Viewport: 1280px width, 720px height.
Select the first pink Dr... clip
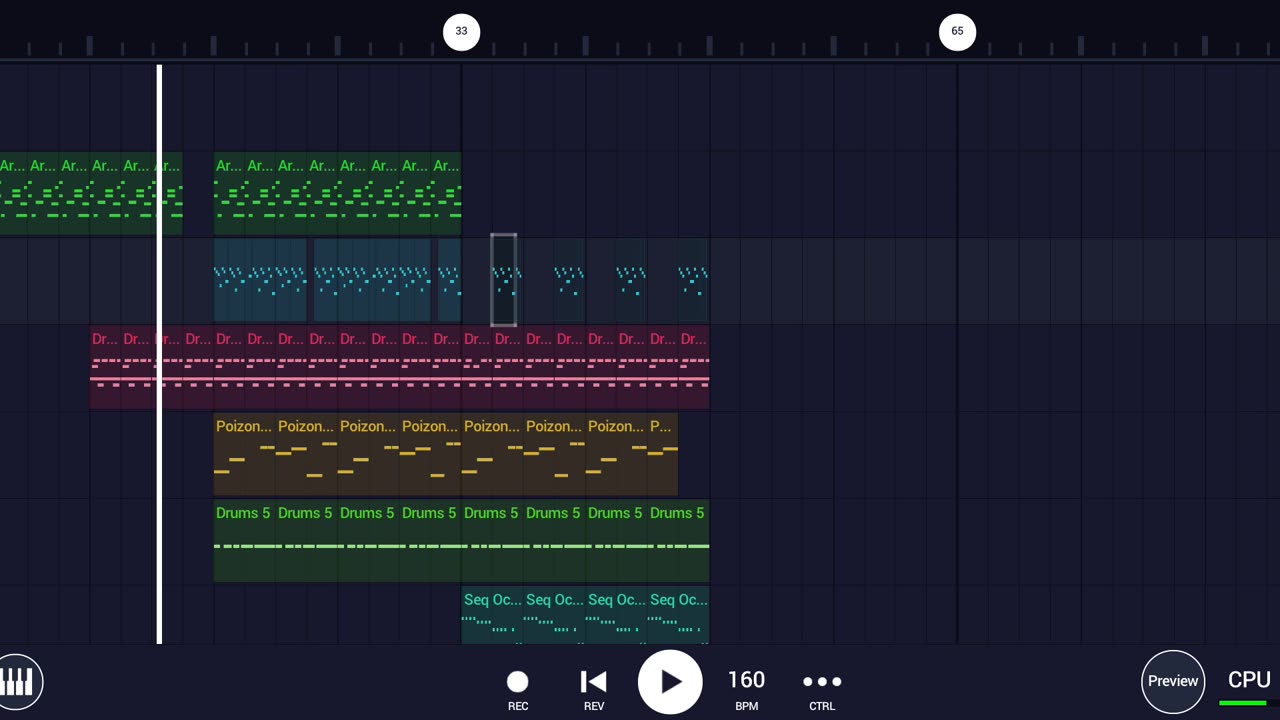(105, 367)
